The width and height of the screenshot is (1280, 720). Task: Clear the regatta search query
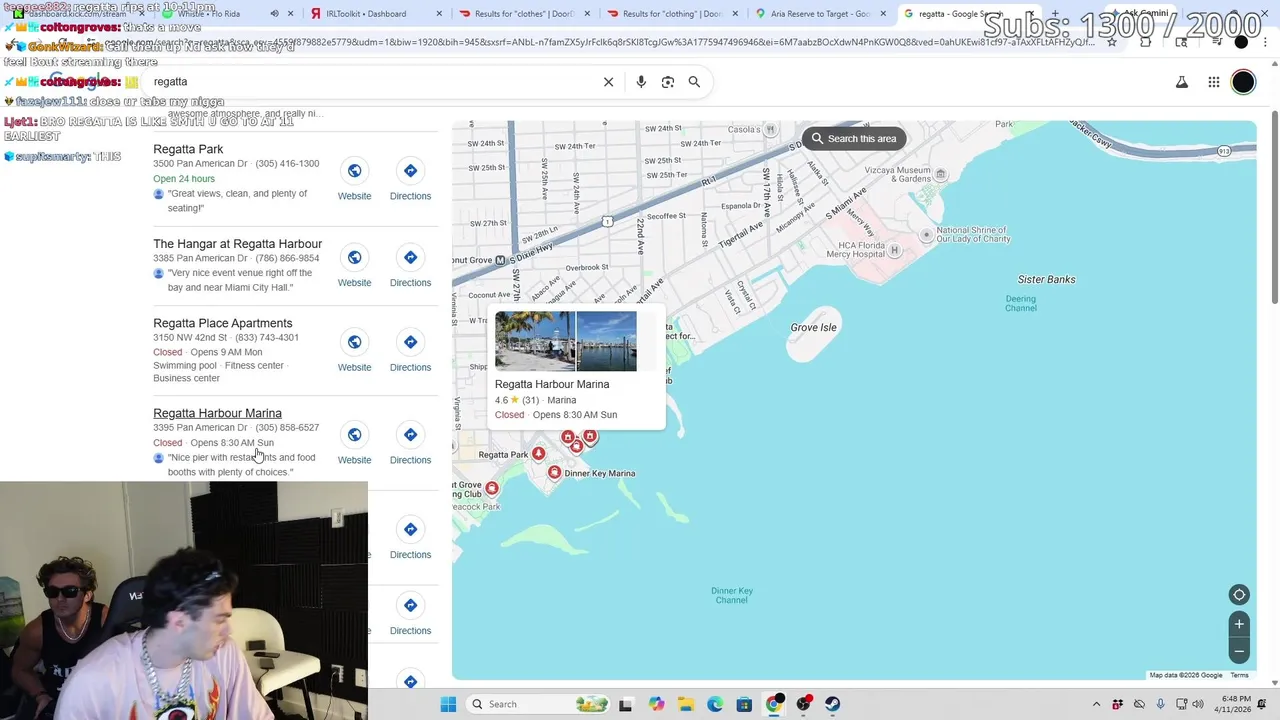608,82
